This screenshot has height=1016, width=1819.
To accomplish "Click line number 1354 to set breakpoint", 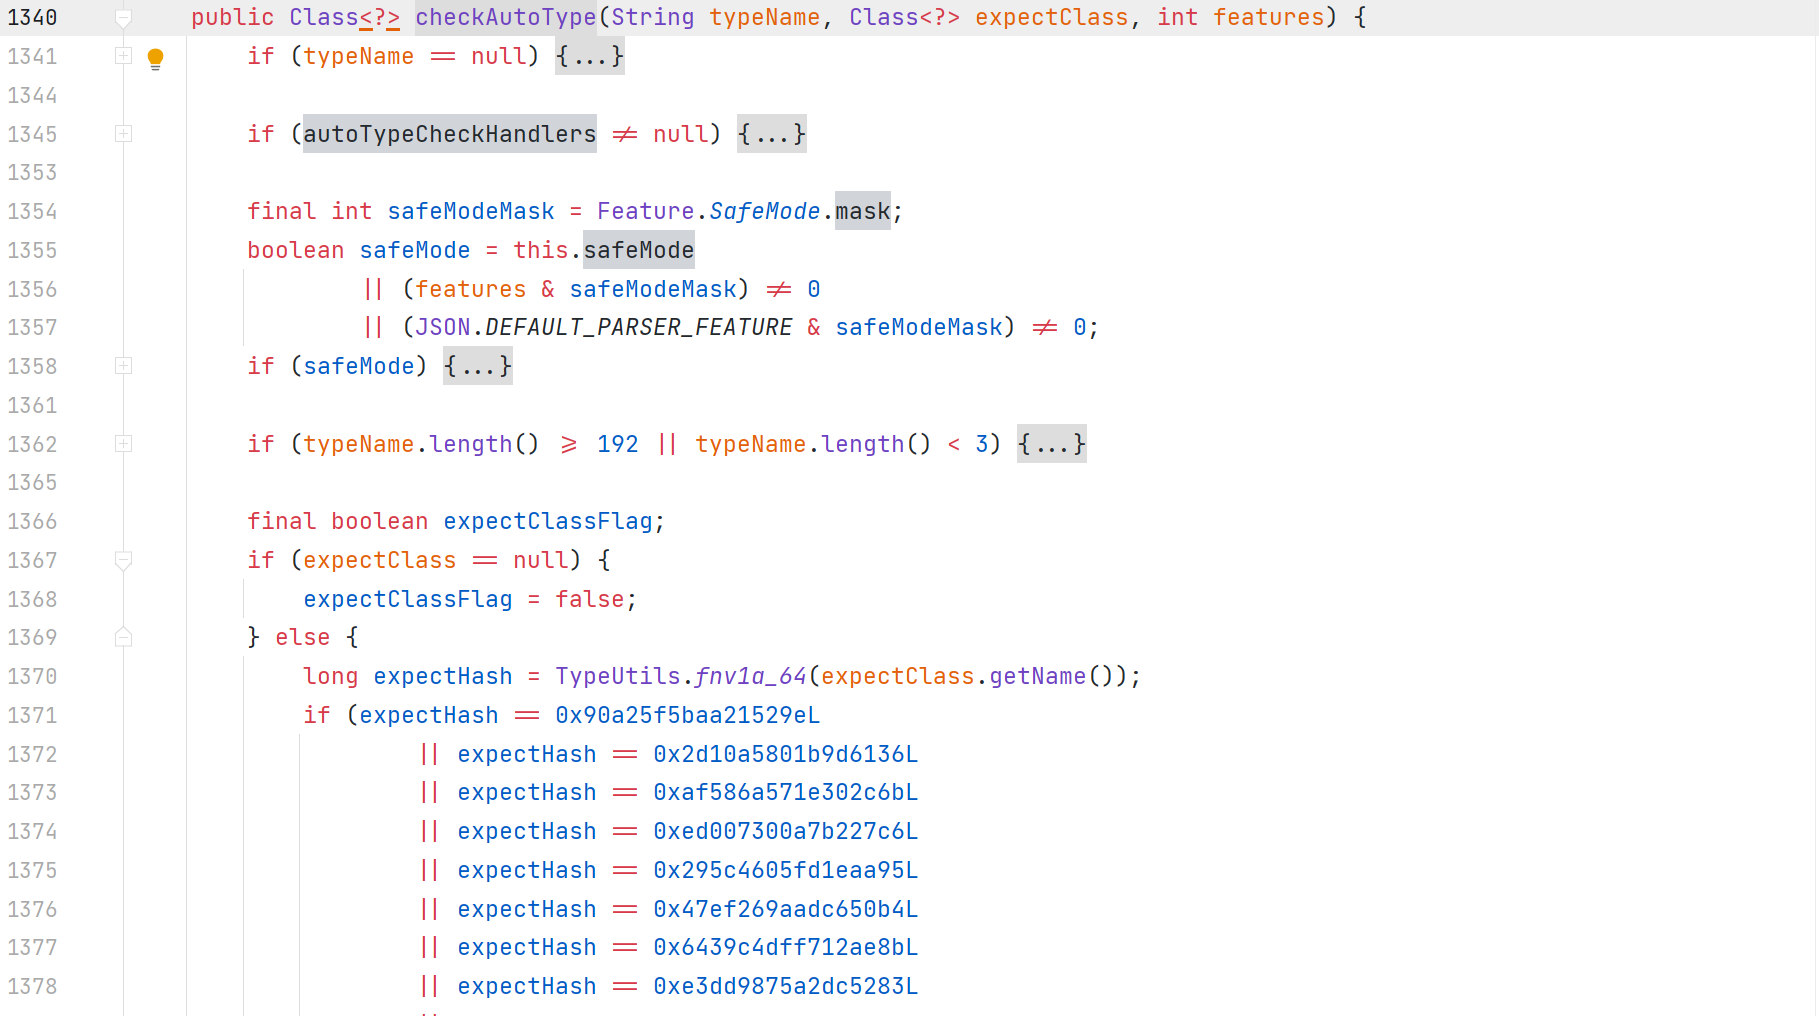I will (x=32, y=211).
